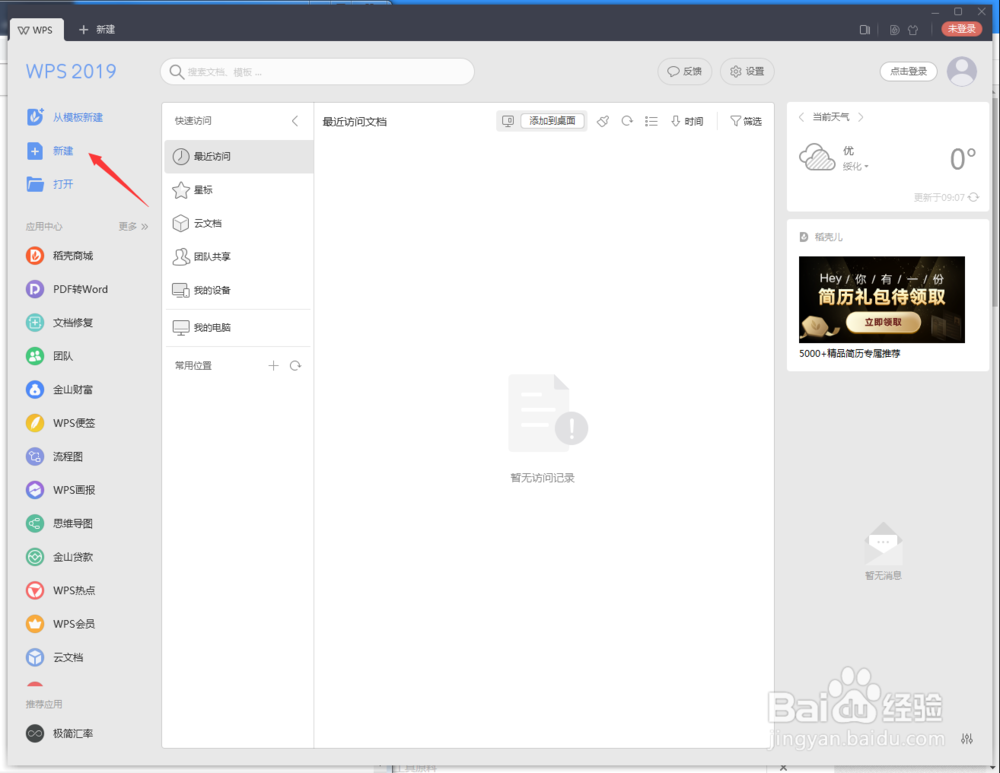
Task: Click 从模板新建 icon in sidebar
Action: 35,117
